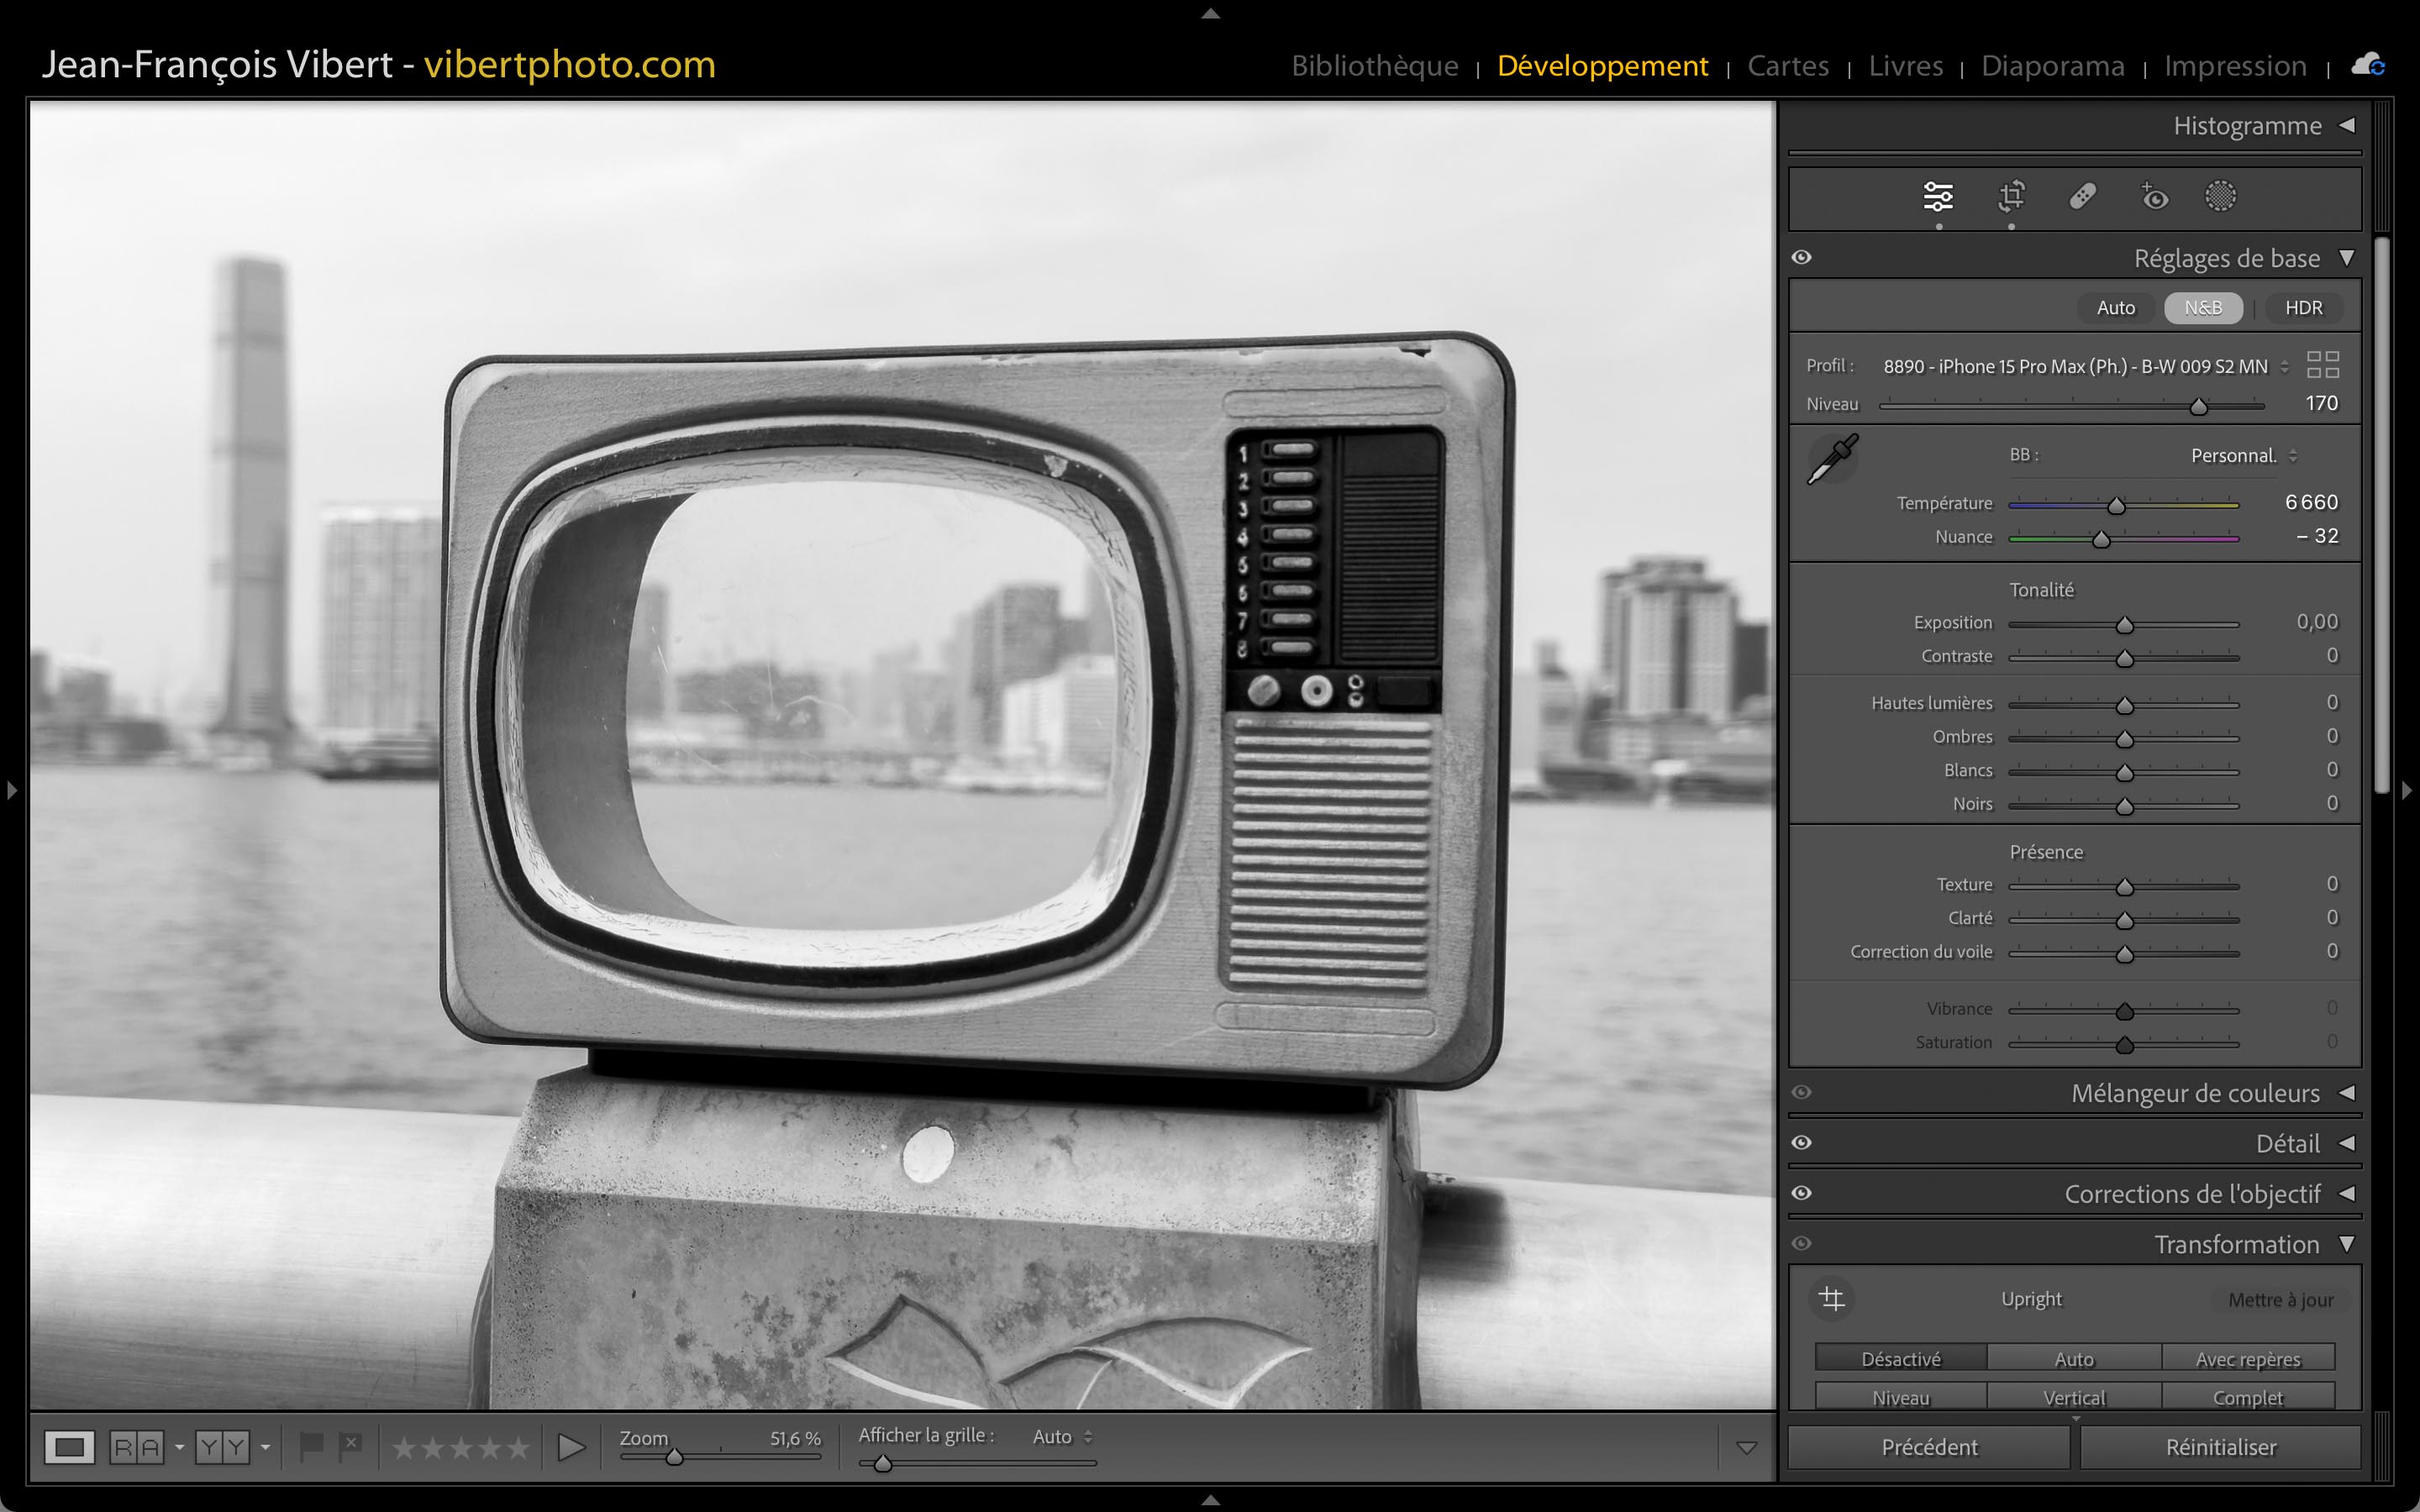Toggle visibility of the Détail panel
This screenshot has height=1512, width=2420.
tap(1802, 1143)
